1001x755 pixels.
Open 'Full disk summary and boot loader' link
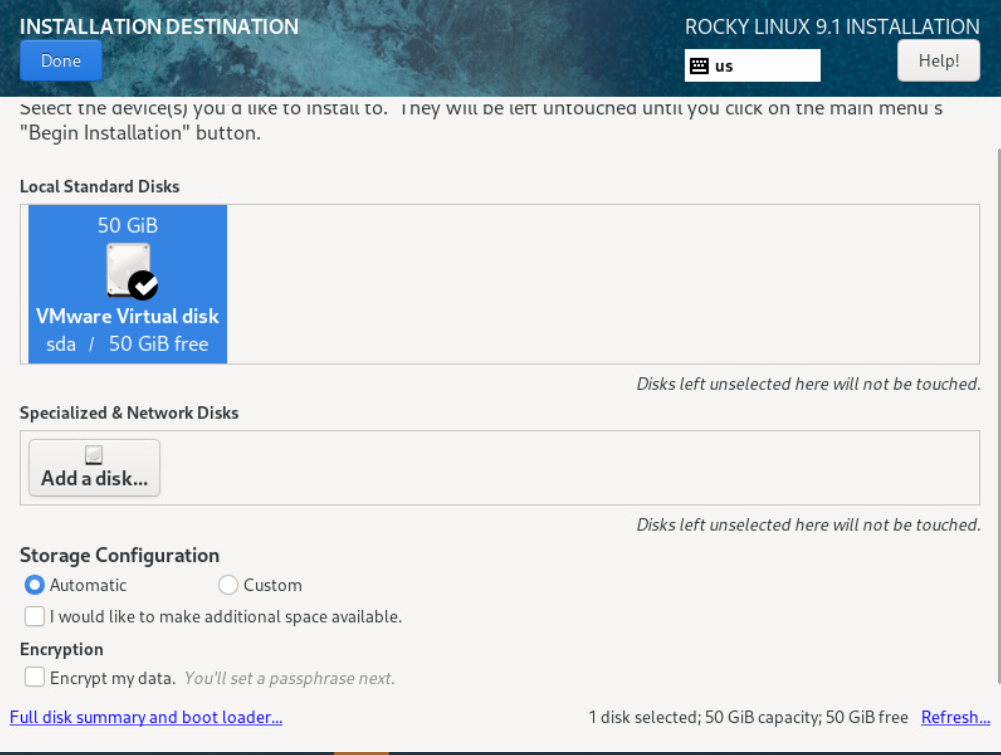point(146,717)
